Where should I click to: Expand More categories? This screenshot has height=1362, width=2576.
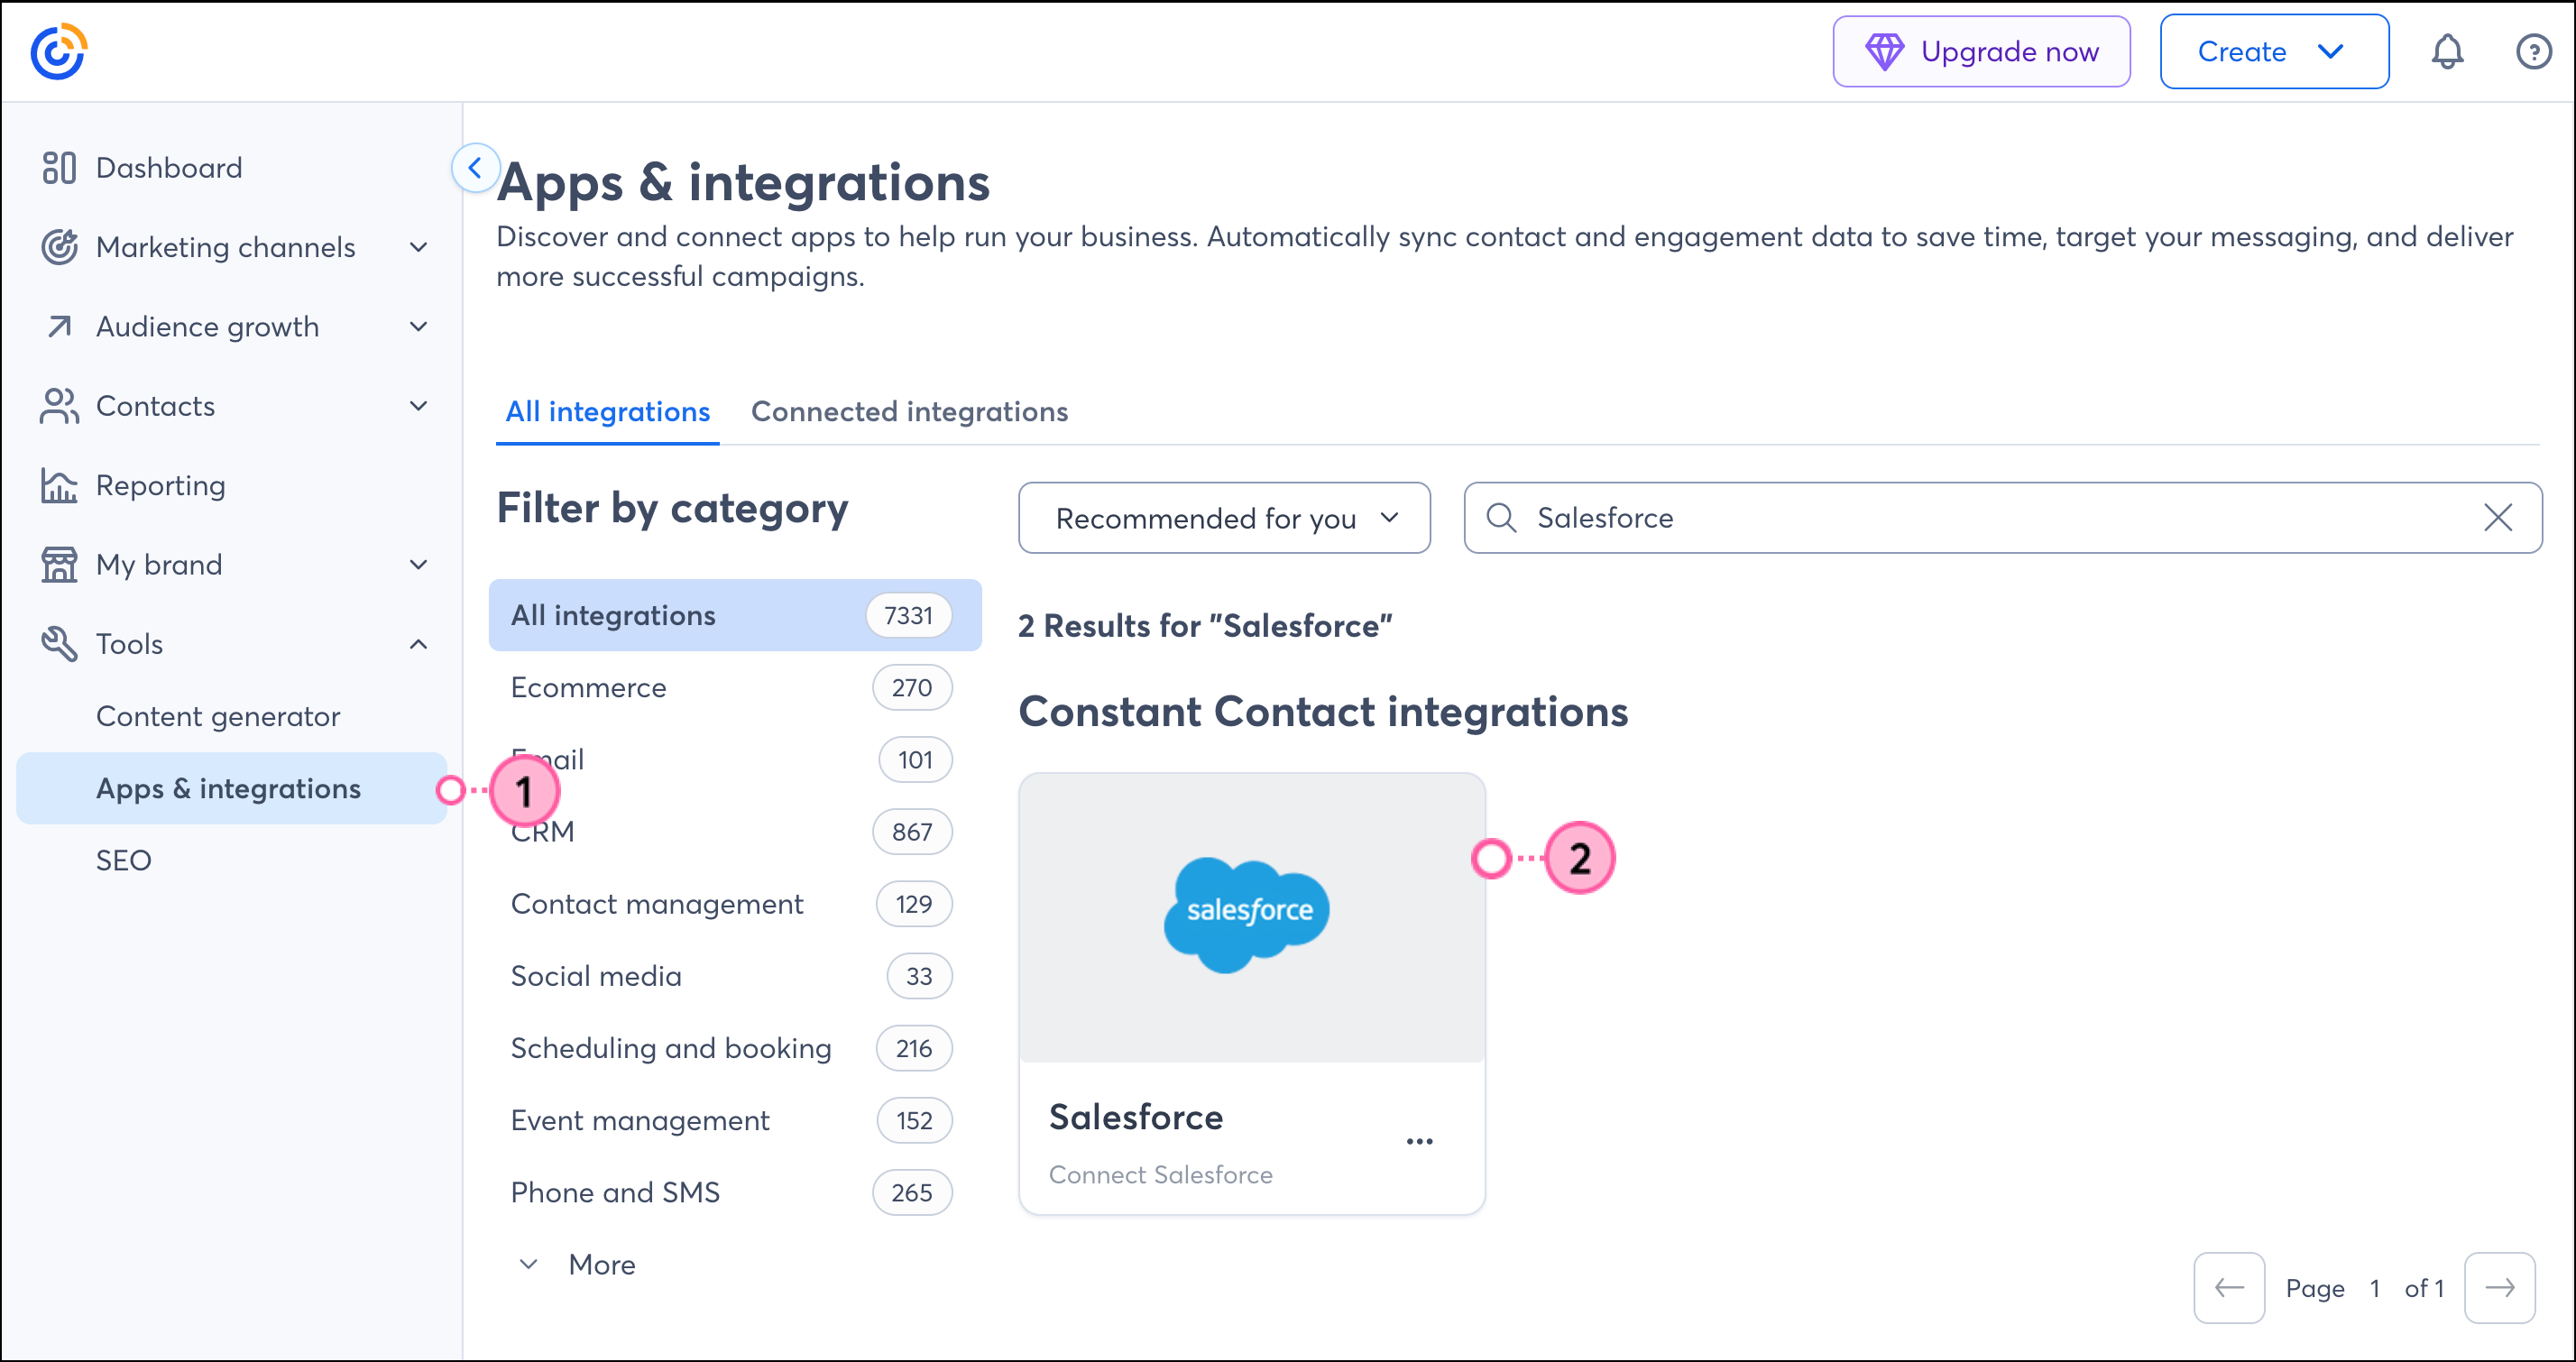point(577,1264)
